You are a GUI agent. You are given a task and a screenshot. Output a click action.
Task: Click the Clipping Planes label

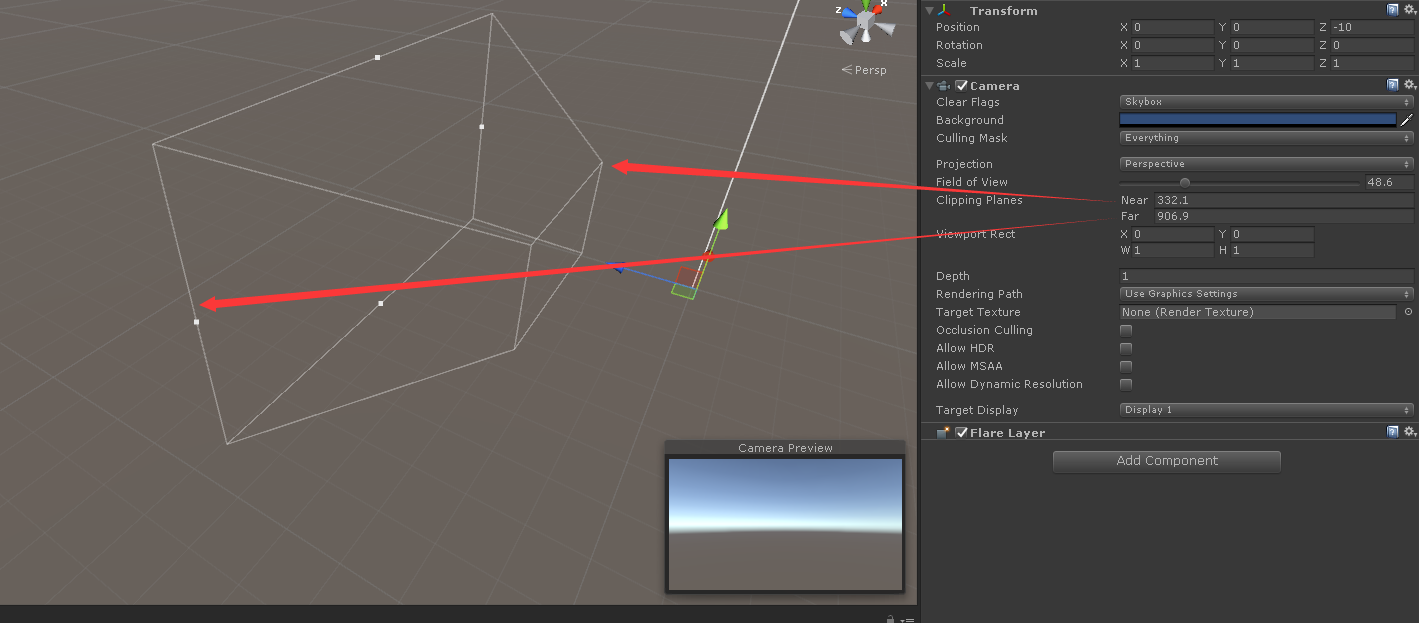[979, 200]
